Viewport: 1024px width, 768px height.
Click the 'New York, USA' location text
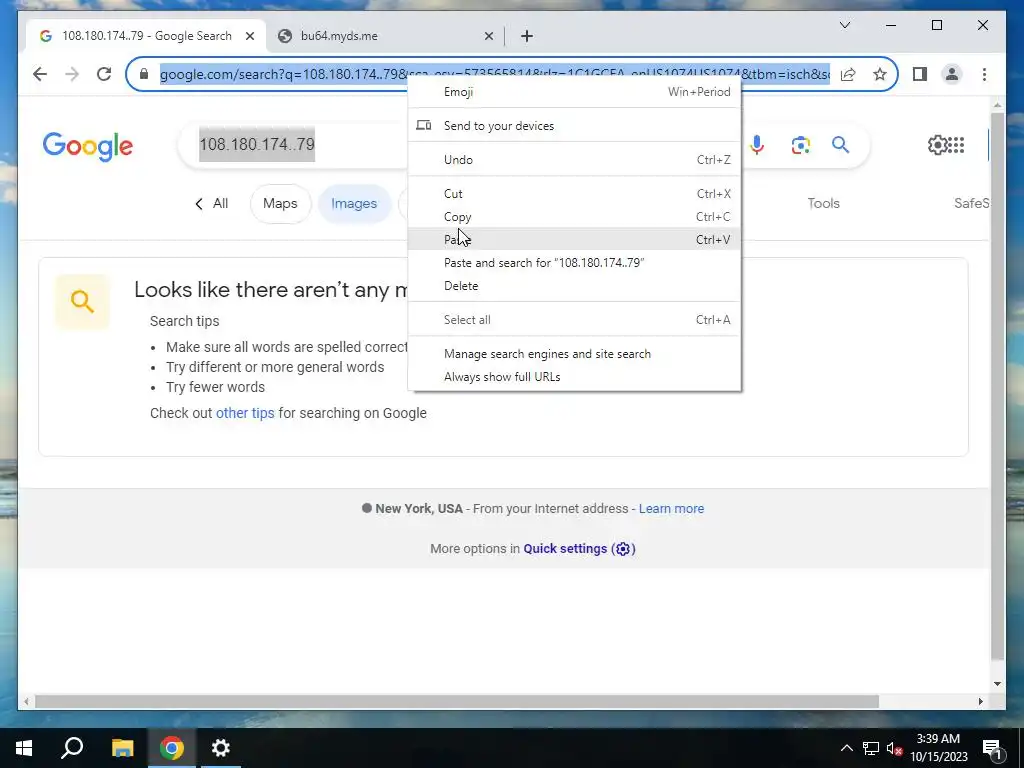(x=419, y=509)
